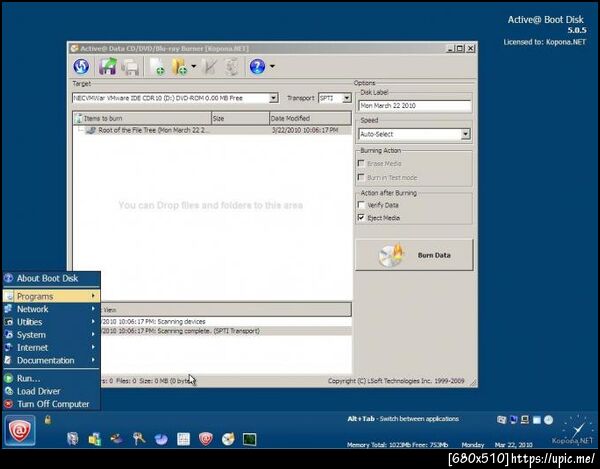
Task: Uncheck the Eject Media checkbox
Action: (361, 218)
